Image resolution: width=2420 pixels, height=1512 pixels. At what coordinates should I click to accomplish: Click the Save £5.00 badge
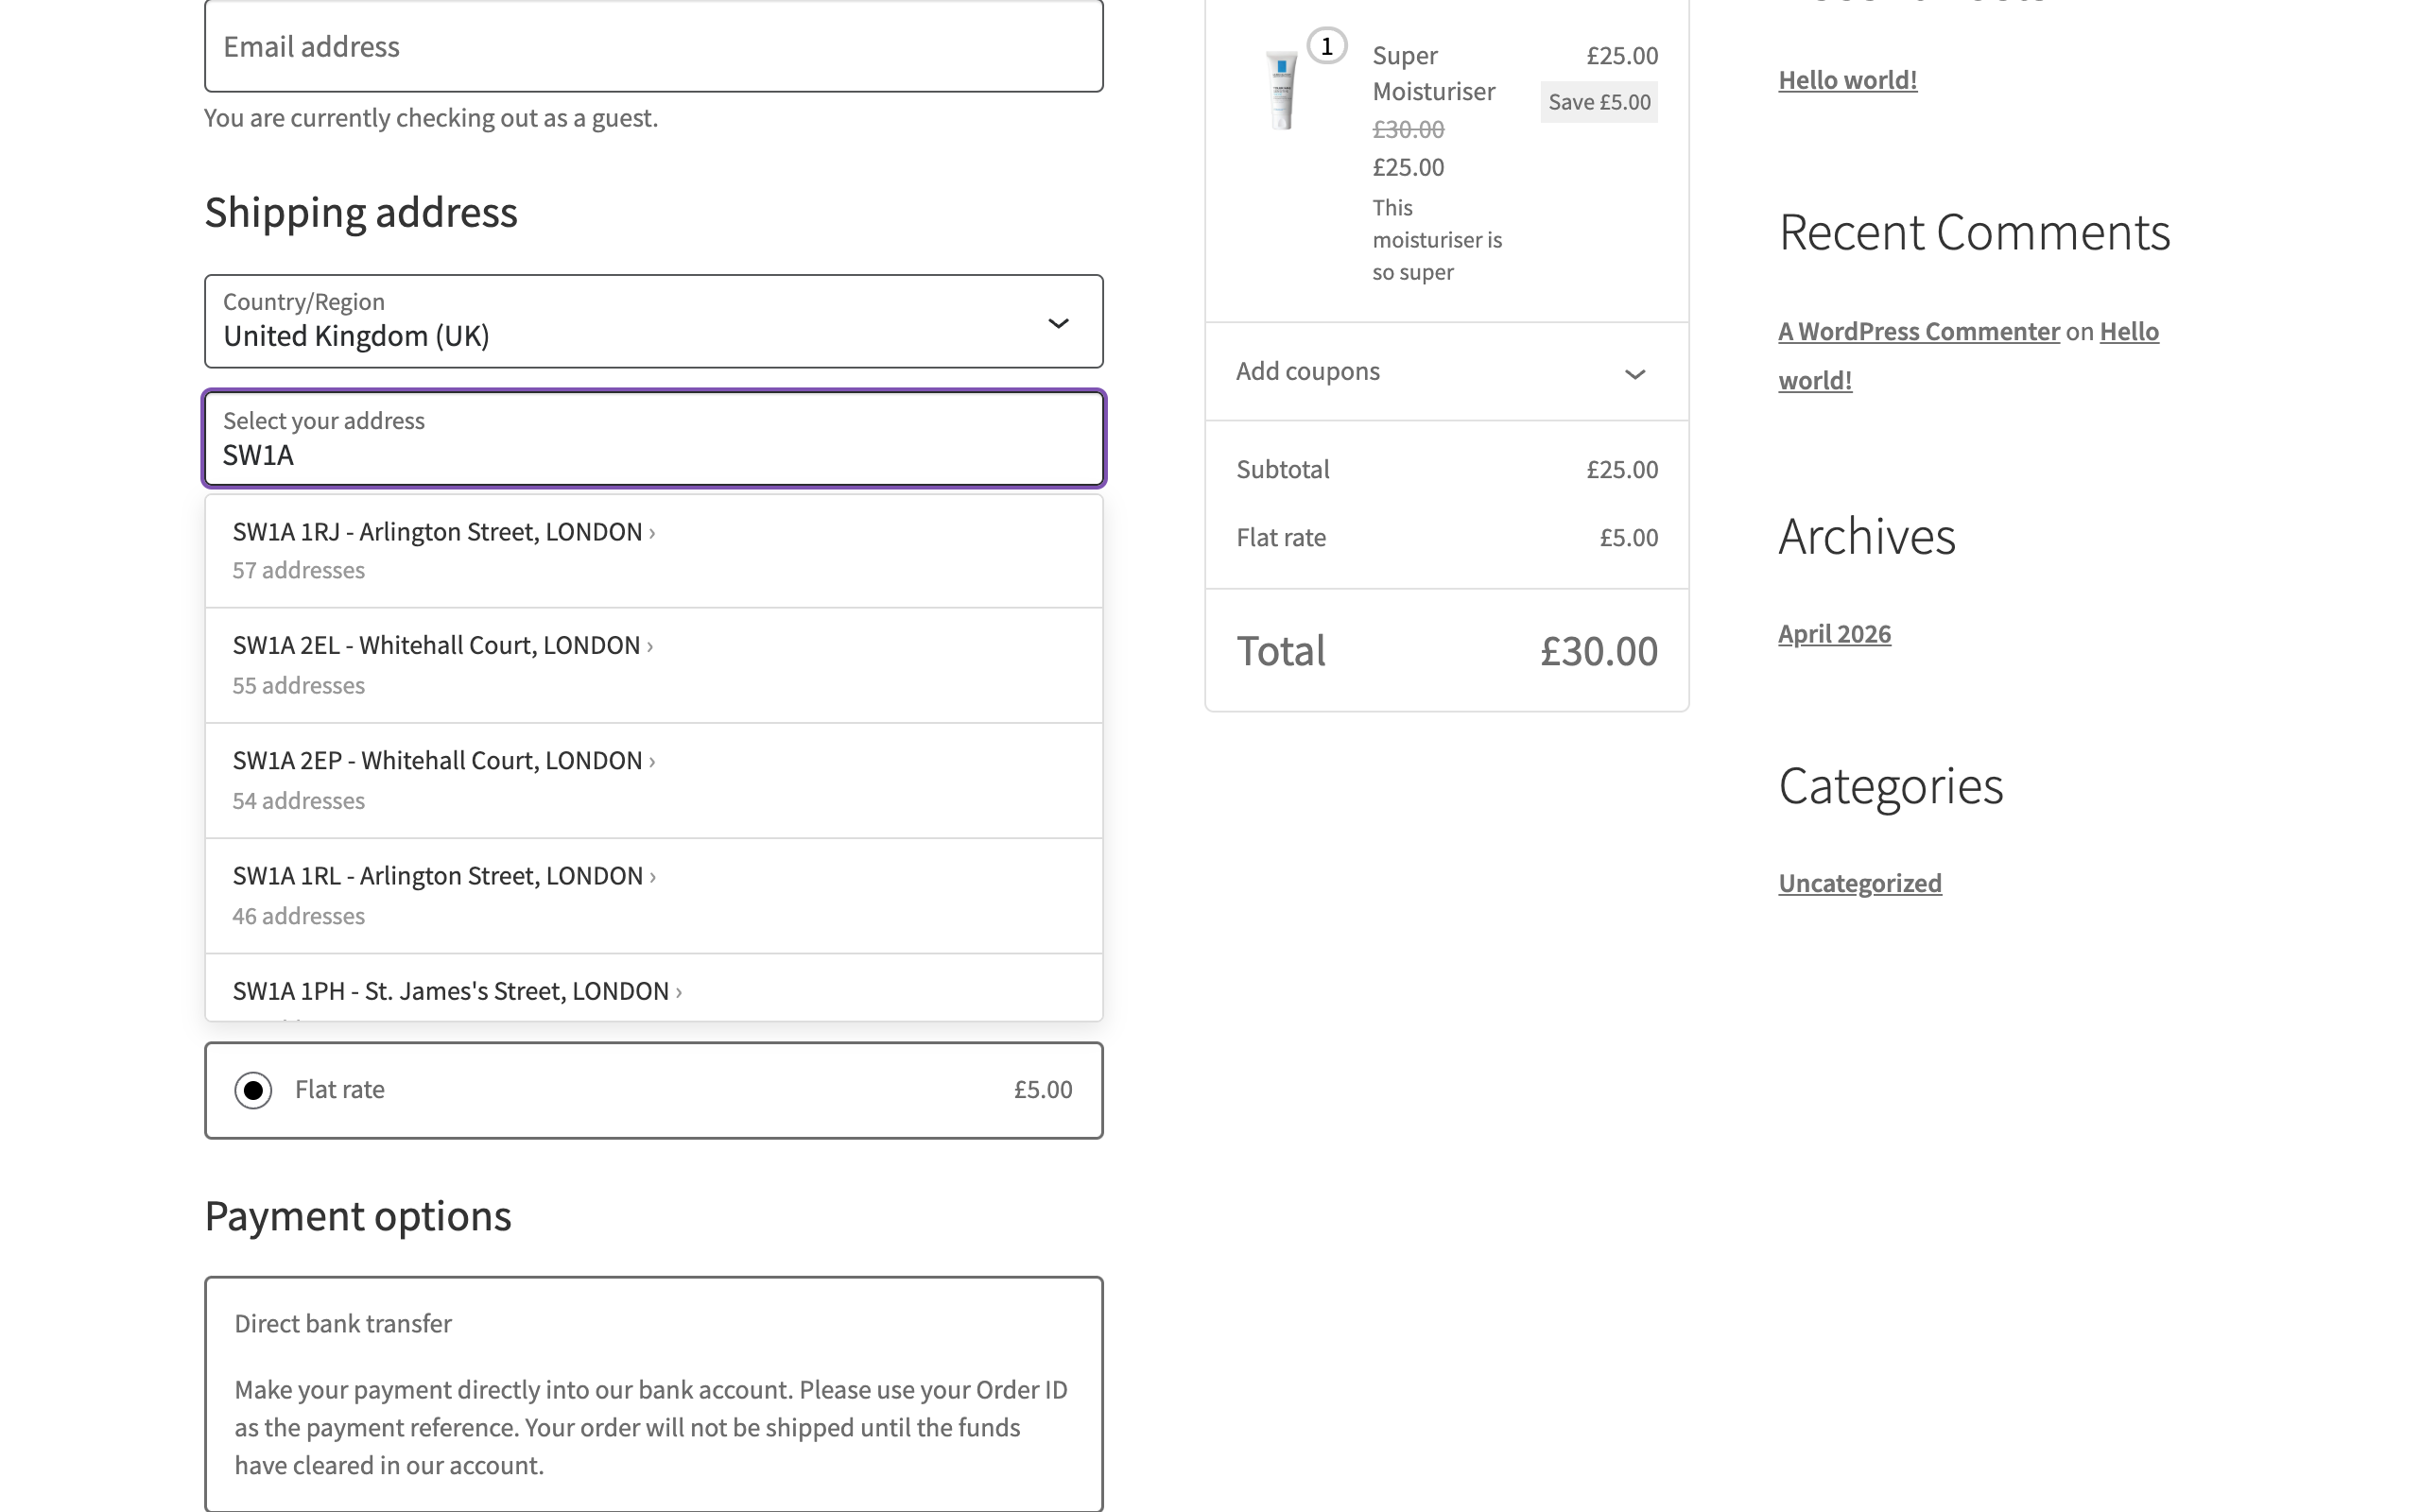pyautogui.click(x=1599, y=102)
